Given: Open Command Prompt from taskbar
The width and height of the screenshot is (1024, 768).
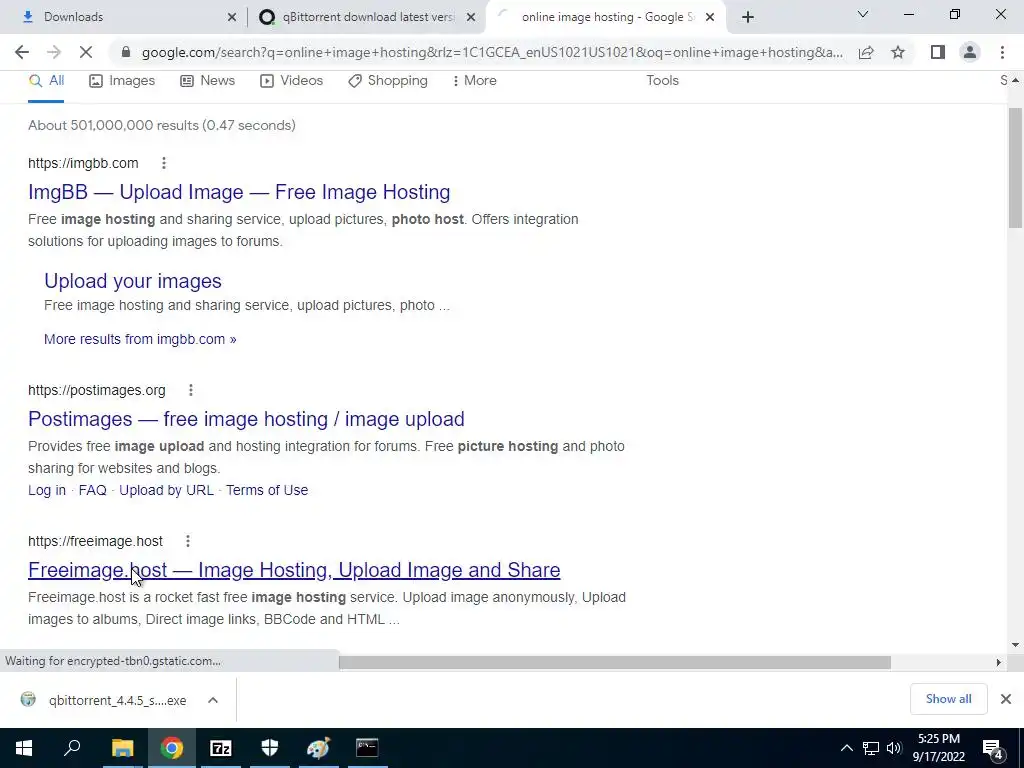Looking at the screenshot, I should pyautogui.click(x=367, y=748).
